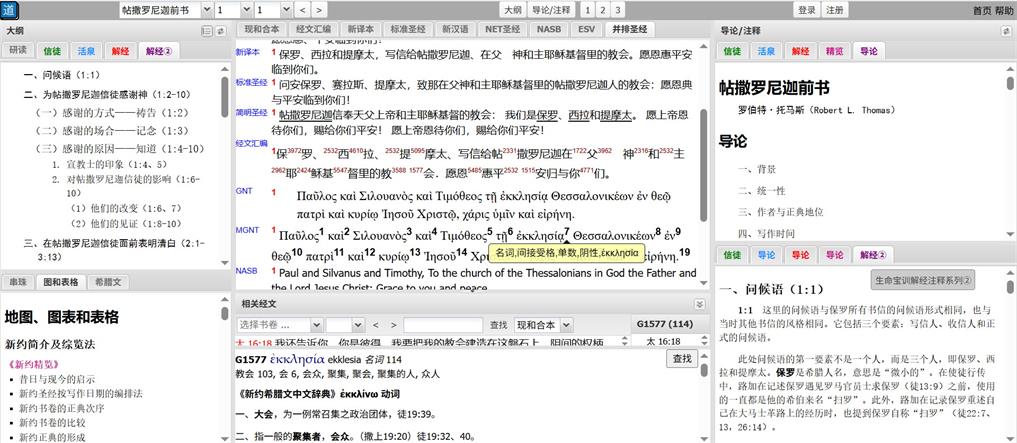Click the 大纲 button in top toolbar
The image size is (1017, 443).
[512, 10]
